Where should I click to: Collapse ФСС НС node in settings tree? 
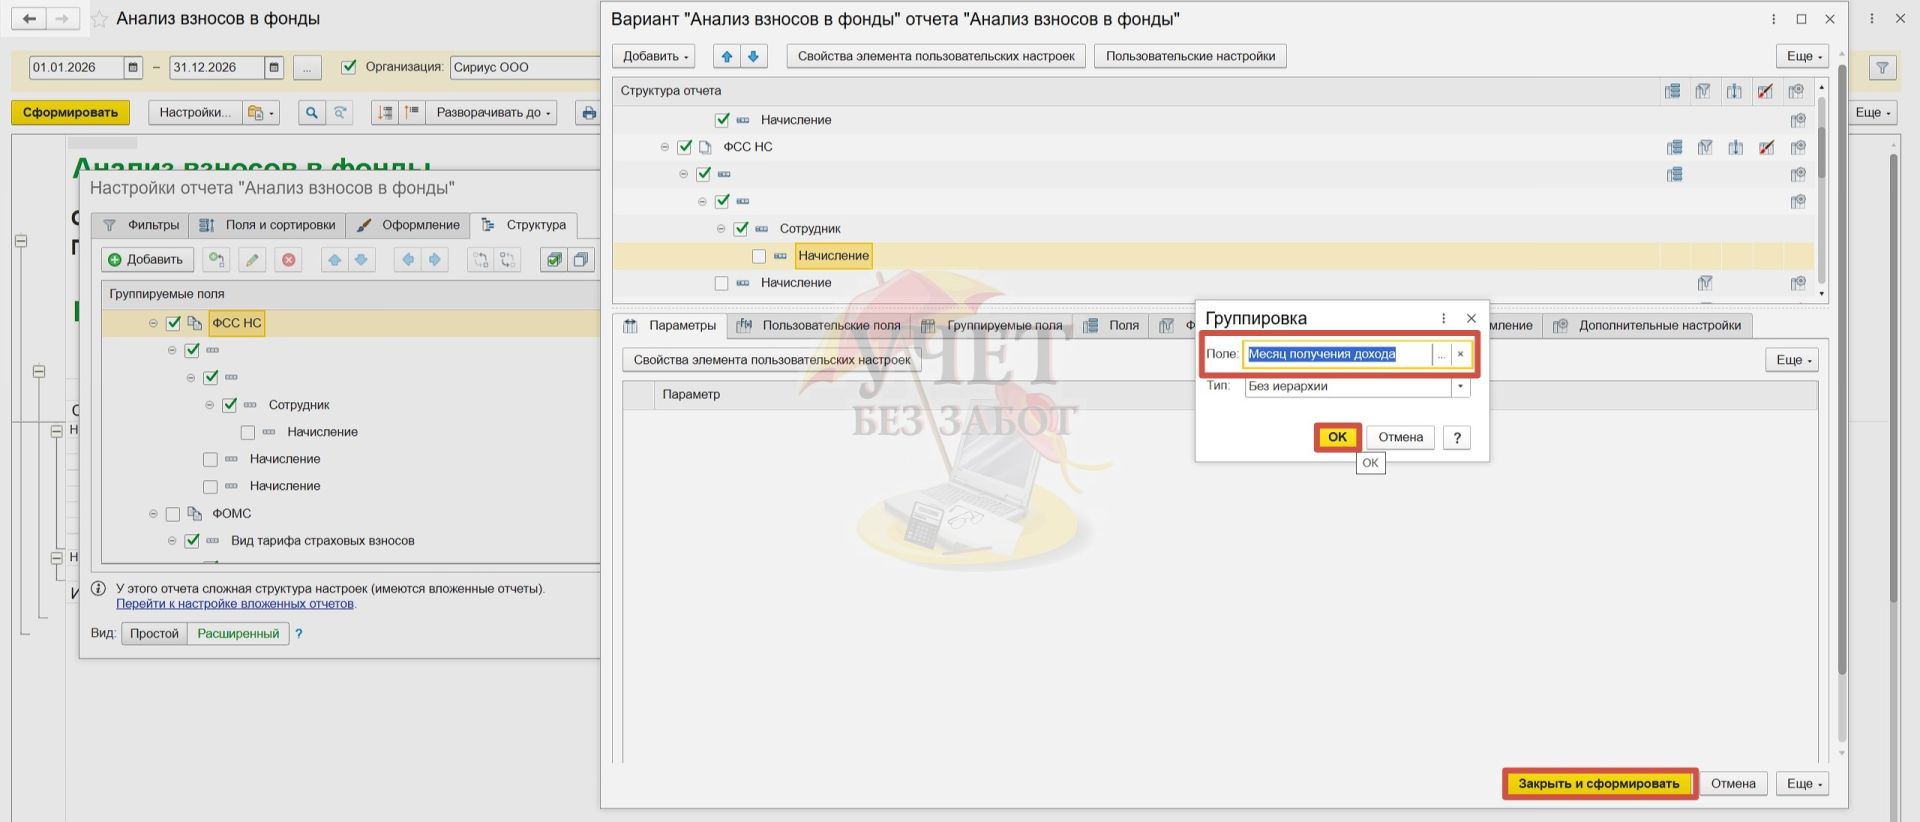153,323
